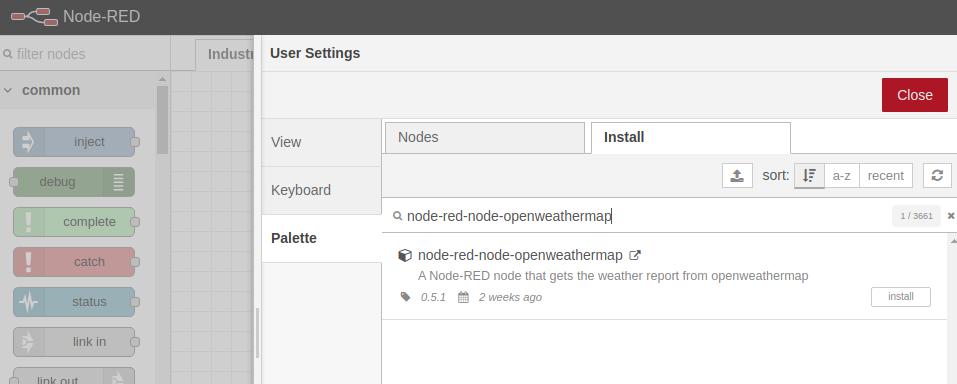
Task: Select the complete node in the palette
Action: tap(74, 222)
